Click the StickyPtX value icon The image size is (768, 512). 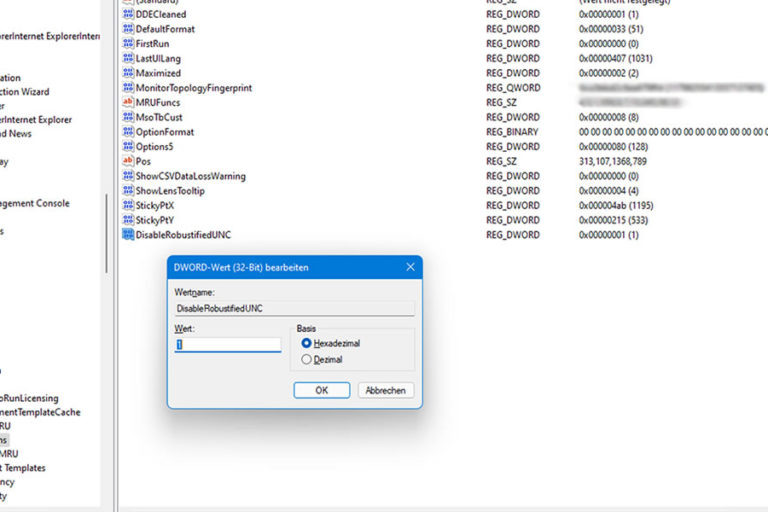[128, 205]
